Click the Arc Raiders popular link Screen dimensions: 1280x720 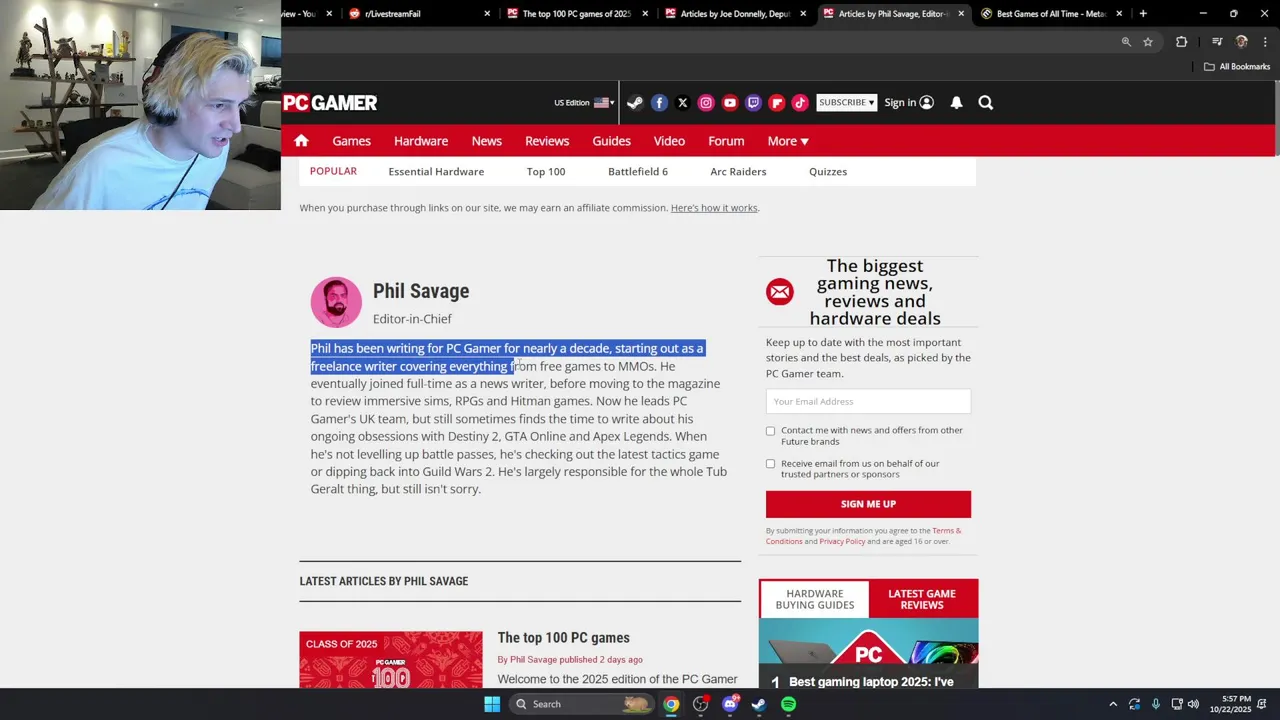coord(738,172)
